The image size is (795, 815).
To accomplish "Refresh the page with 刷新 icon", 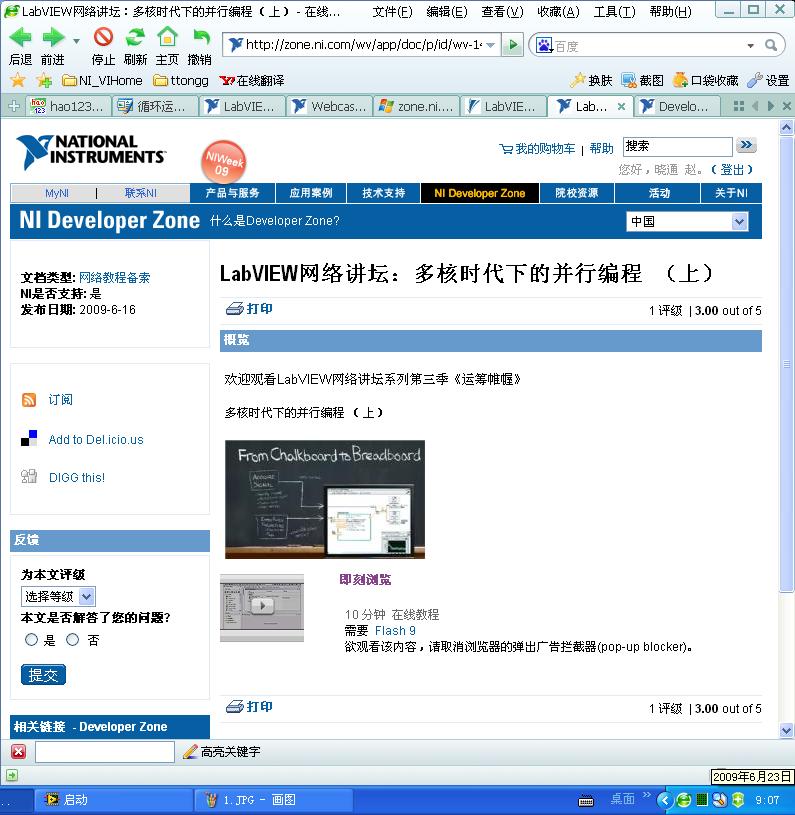I will (x=135, y=37).
